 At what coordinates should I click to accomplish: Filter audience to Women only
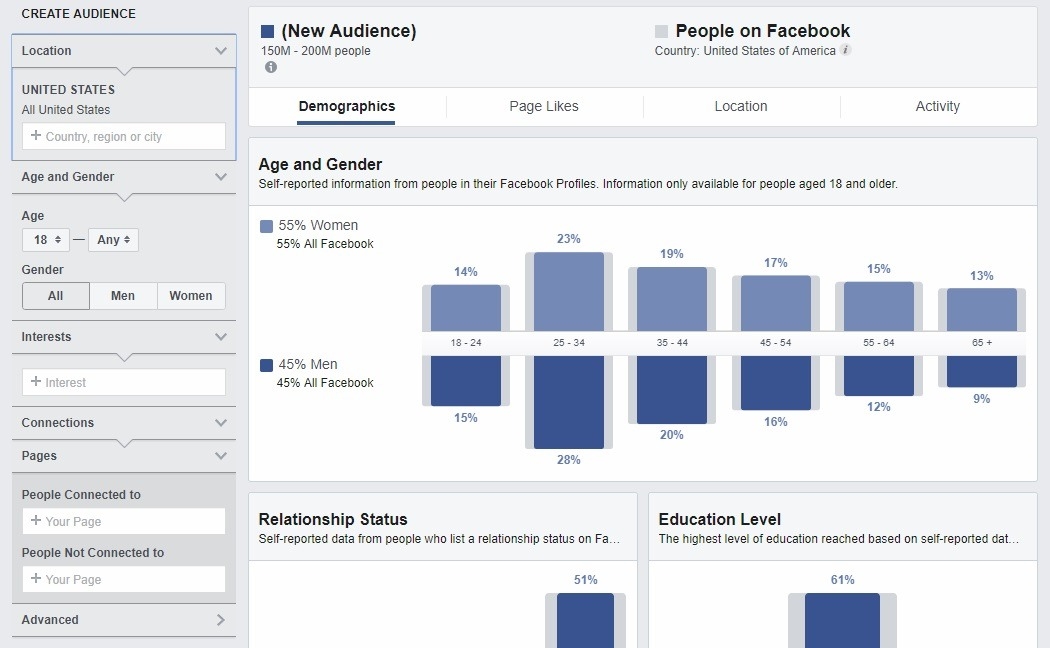pyautogui.click(x=190, y=295)
